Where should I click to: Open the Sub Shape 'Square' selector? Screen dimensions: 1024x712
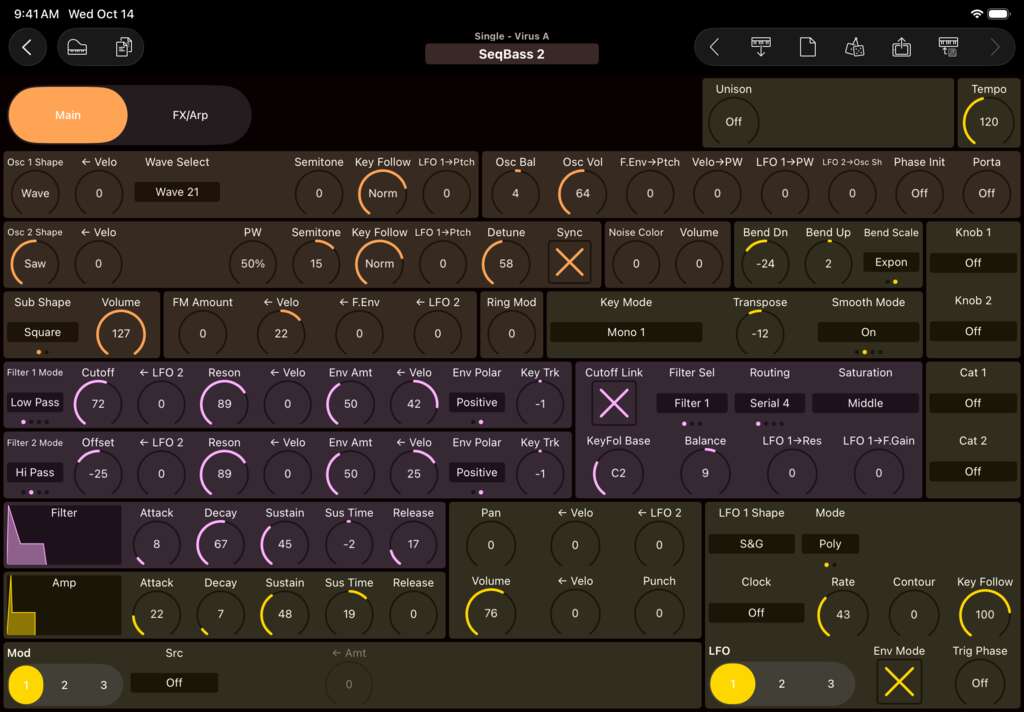[42, 332]
